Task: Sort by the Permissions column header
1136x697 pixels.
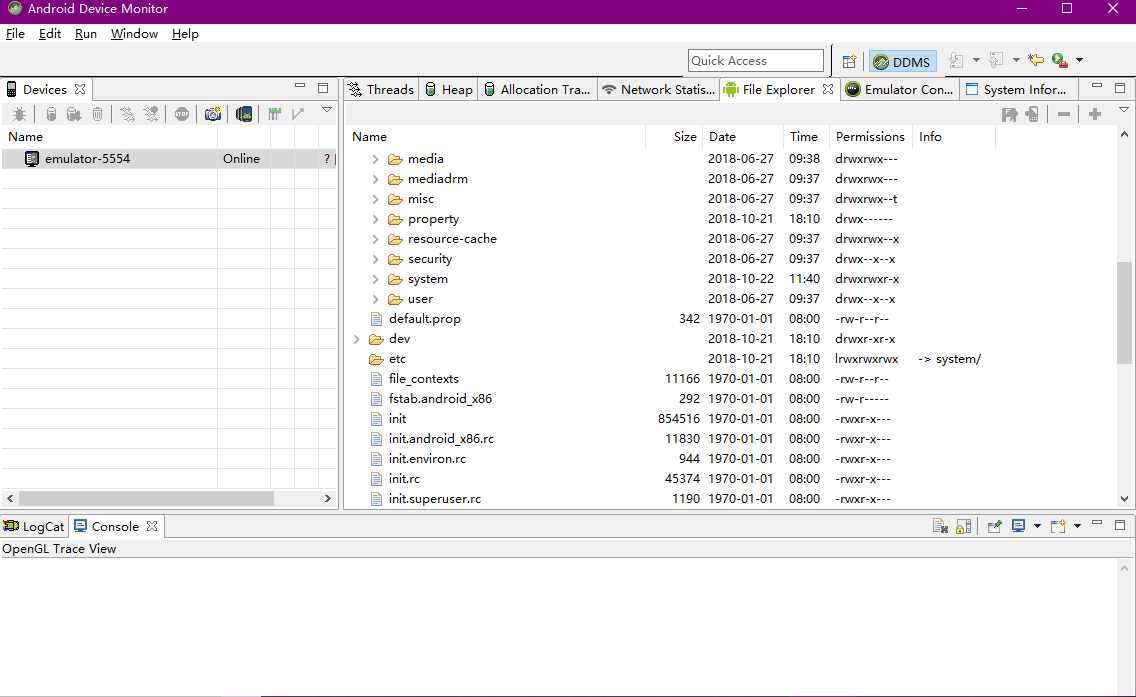Action: (870, 136)
